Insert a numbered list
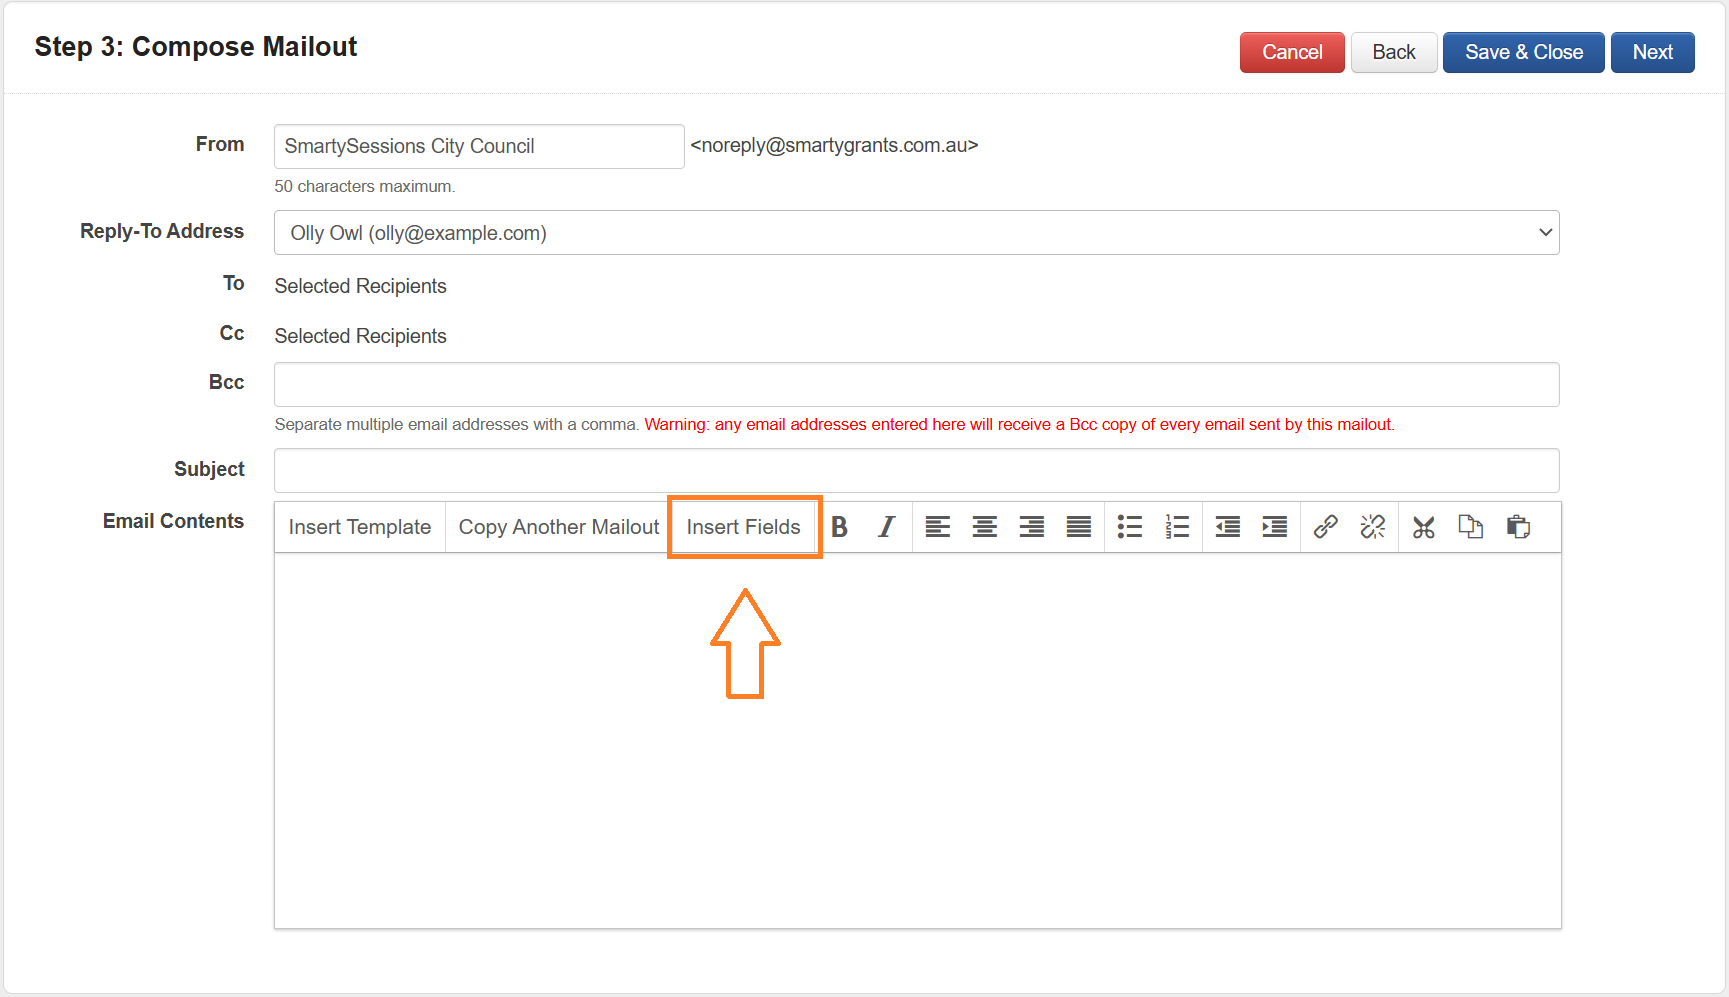Screen dimensions: 1729x997 [1177, 527]
